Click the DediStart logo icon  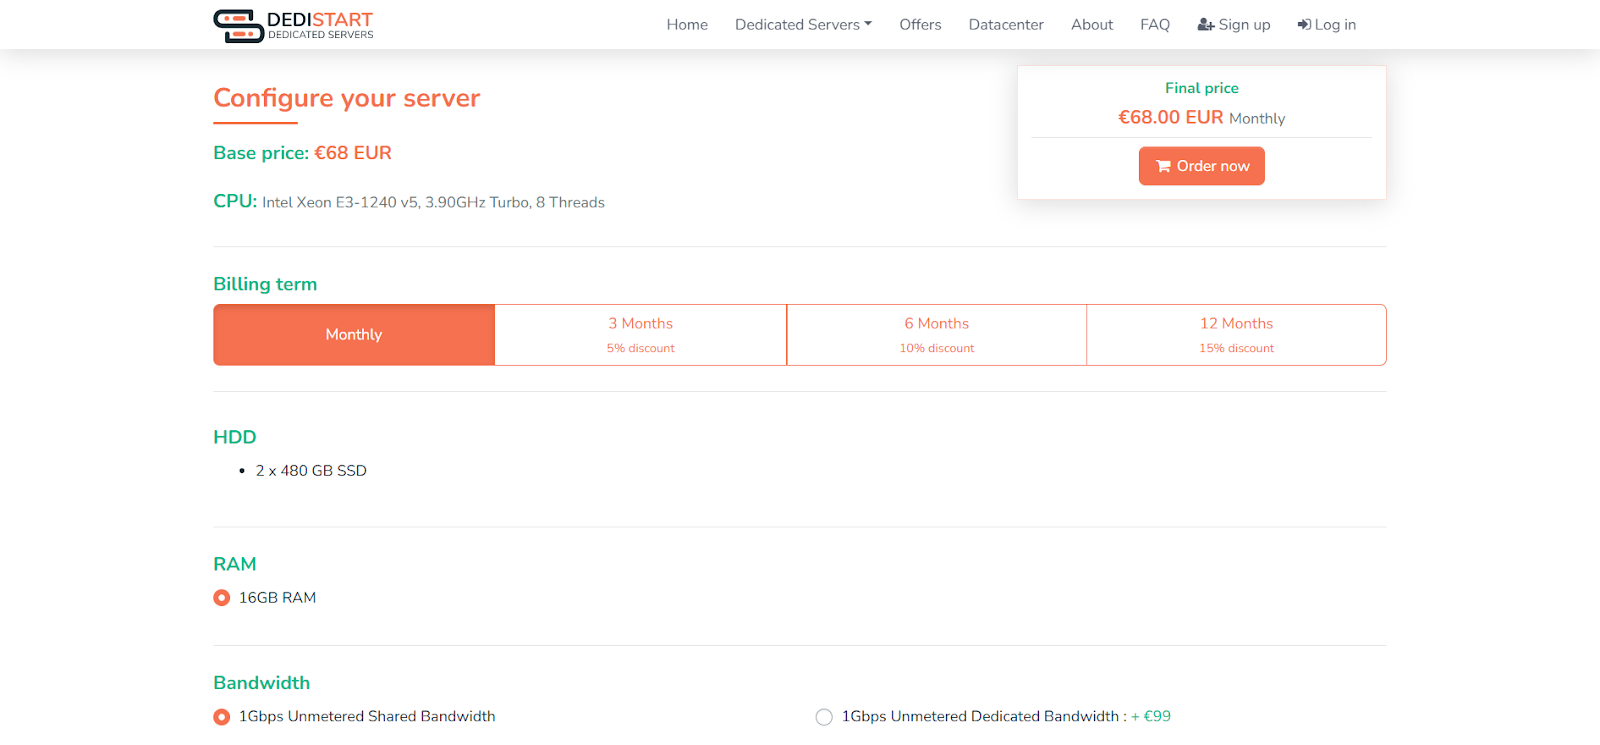(x=238, y=26)
